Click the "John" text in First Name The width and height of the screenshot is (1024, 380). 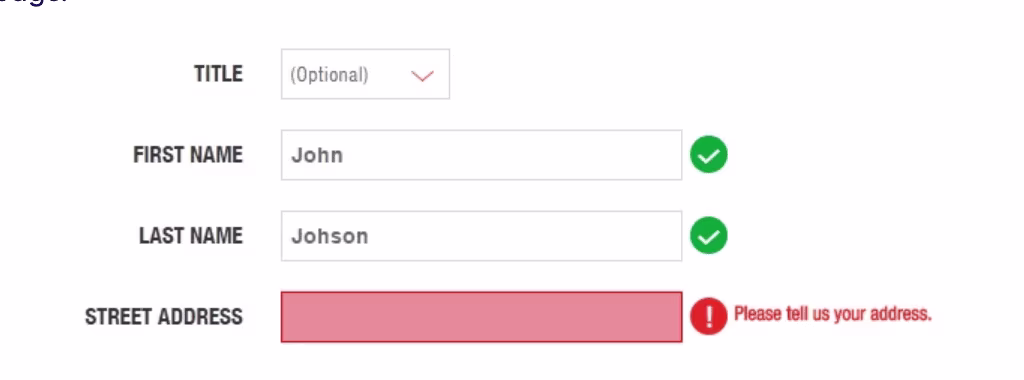pos(317,155)
